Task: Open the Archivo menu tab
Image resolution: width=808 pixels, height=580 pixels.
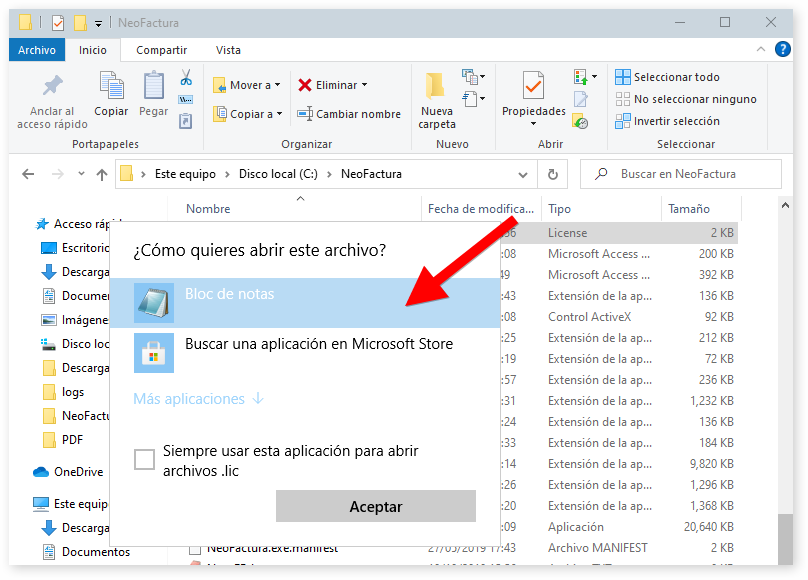Action: pos(37,50)
